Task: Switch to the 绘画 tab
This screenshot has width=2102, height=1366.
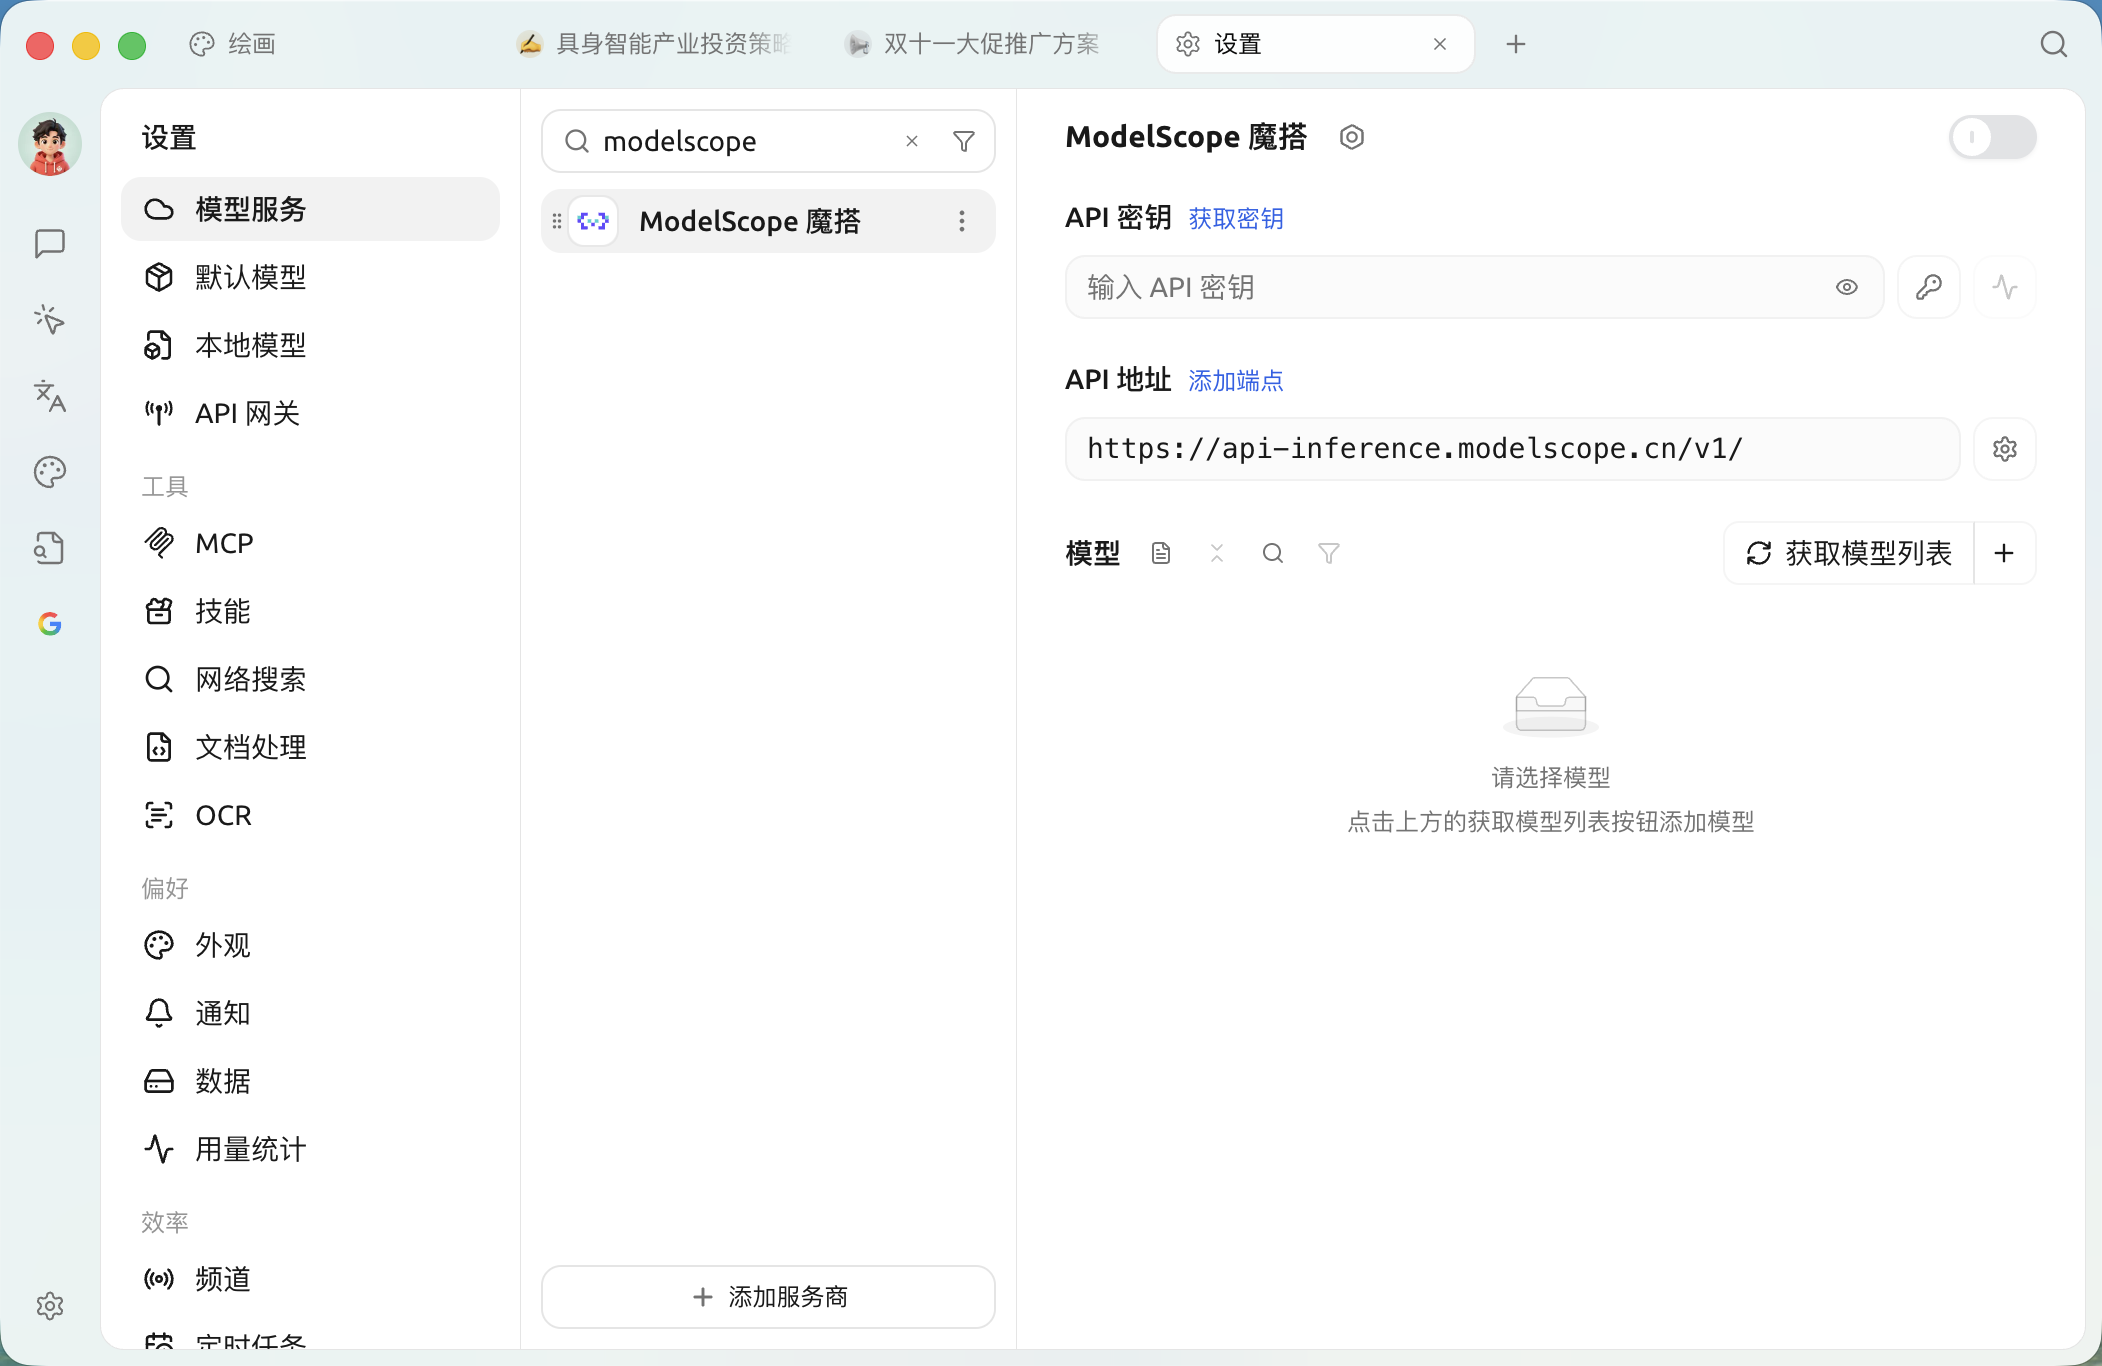Action: 232,44
